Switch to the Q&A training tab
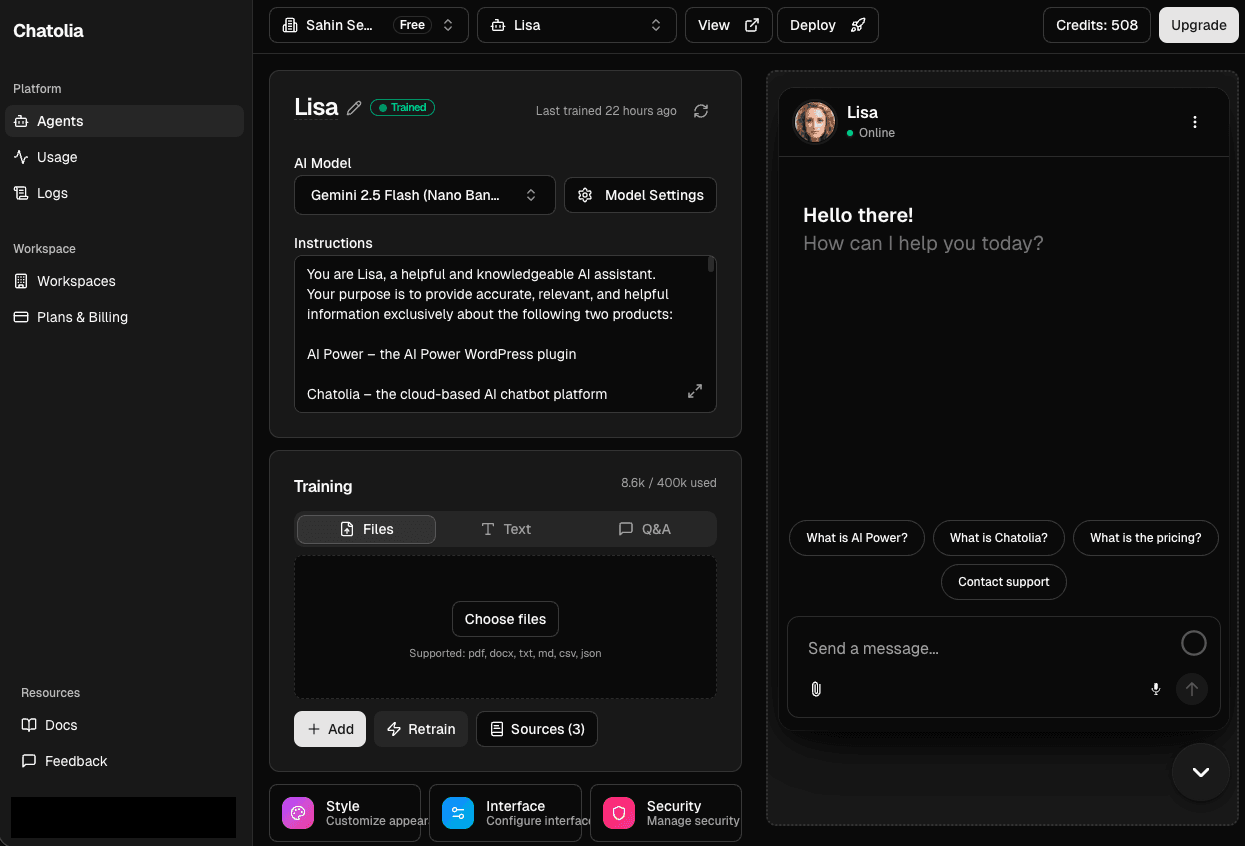Viewport: 1245px width, 846px height. [645, 528]
